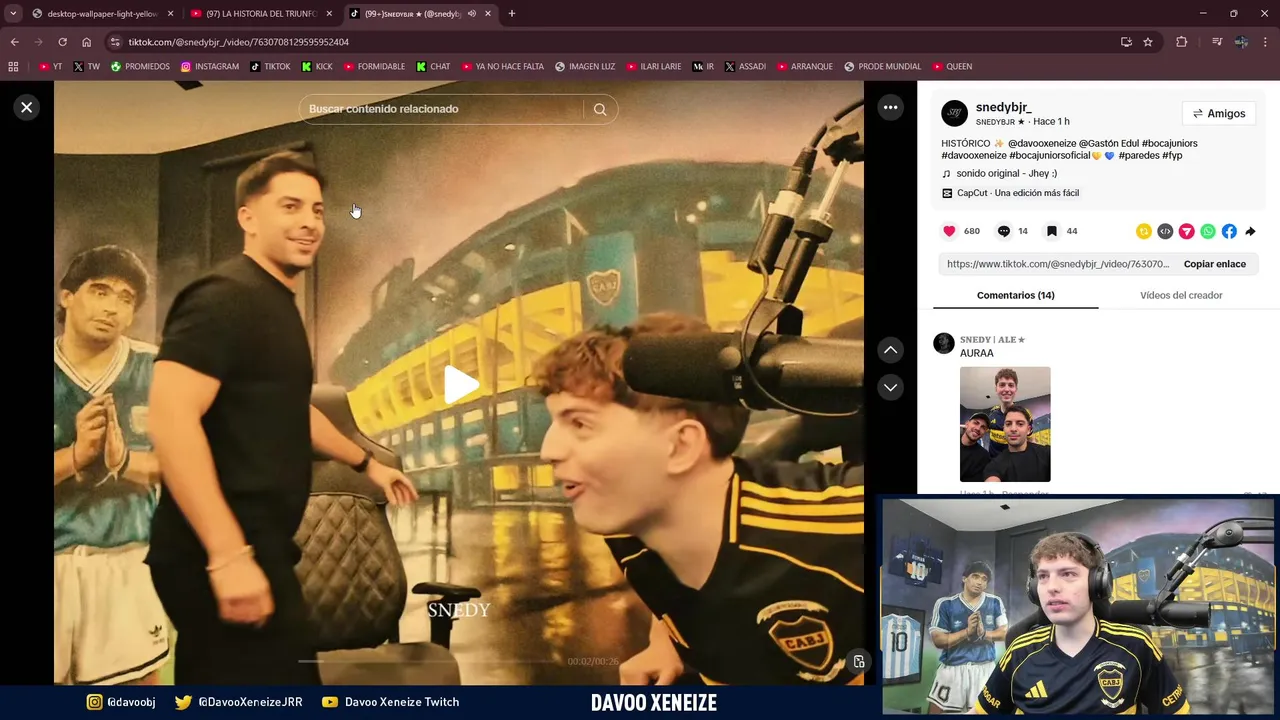Viewport: 1280px width, 720px height.
Task: Switch to Vídeos del creador tab
Action: pos(1181,295)
